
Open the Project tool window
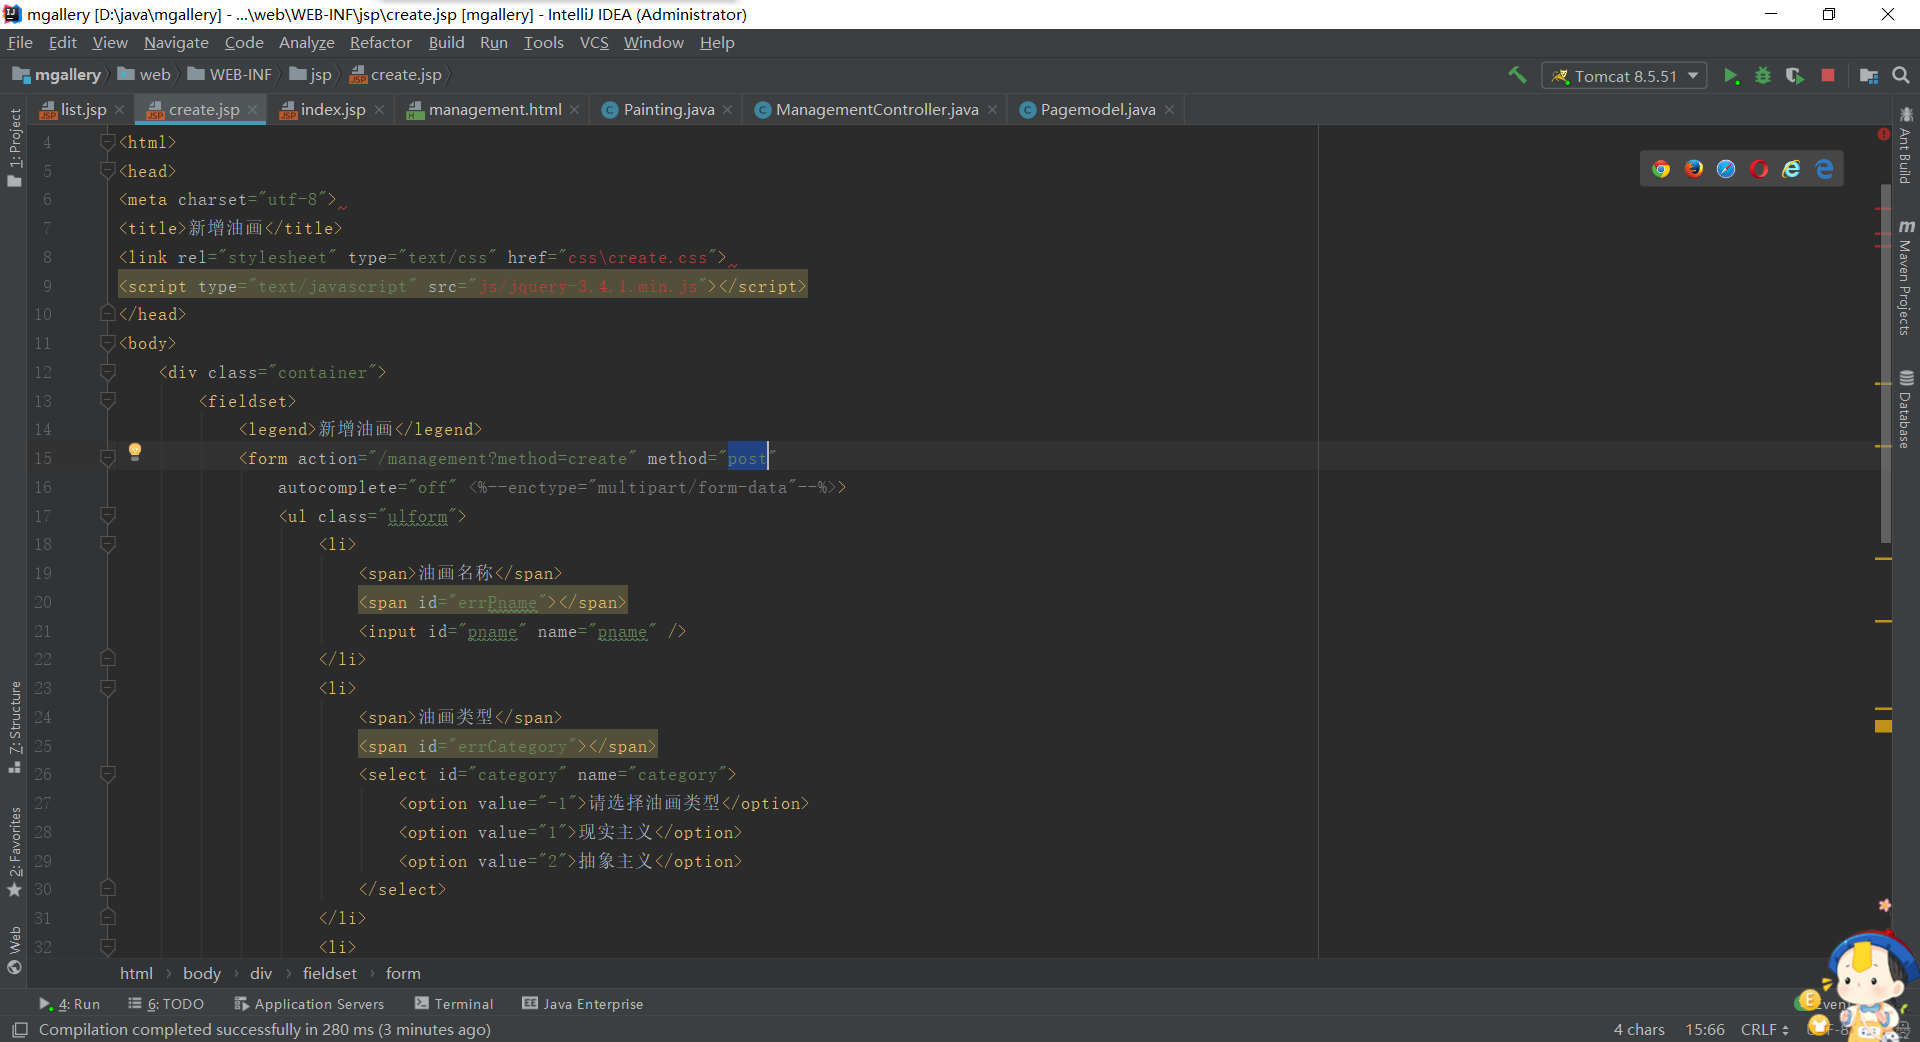(14, 146)
